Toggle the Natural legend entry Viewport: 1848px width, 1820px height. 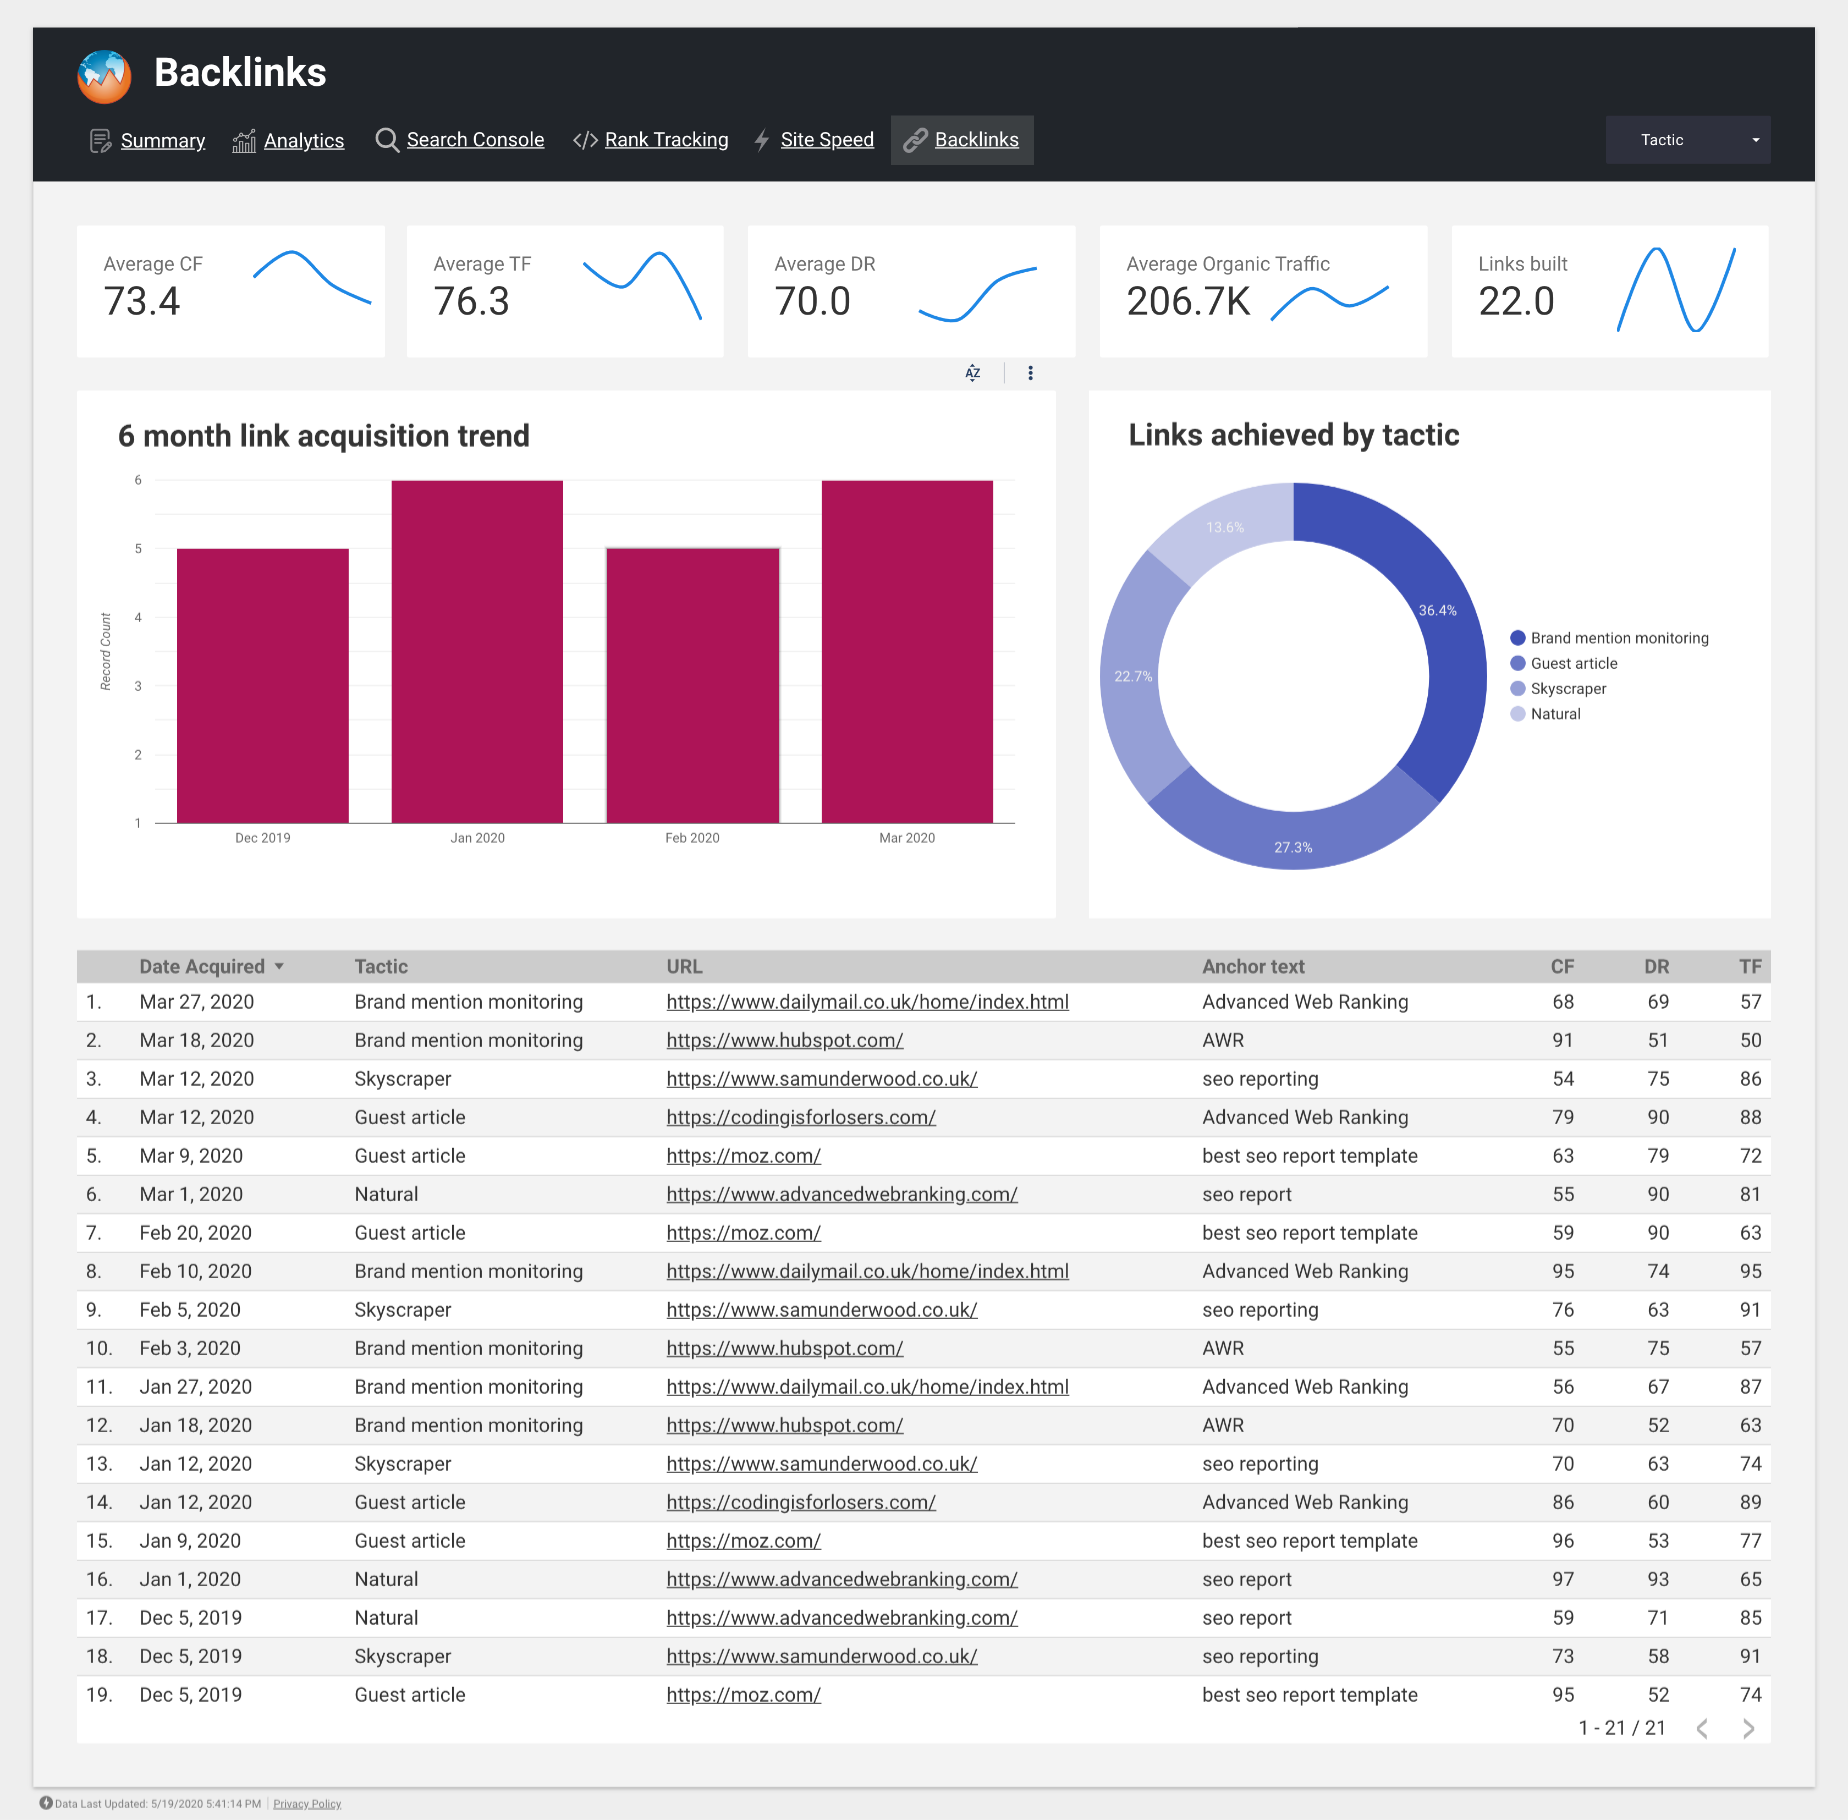(x=1545, y=714)
